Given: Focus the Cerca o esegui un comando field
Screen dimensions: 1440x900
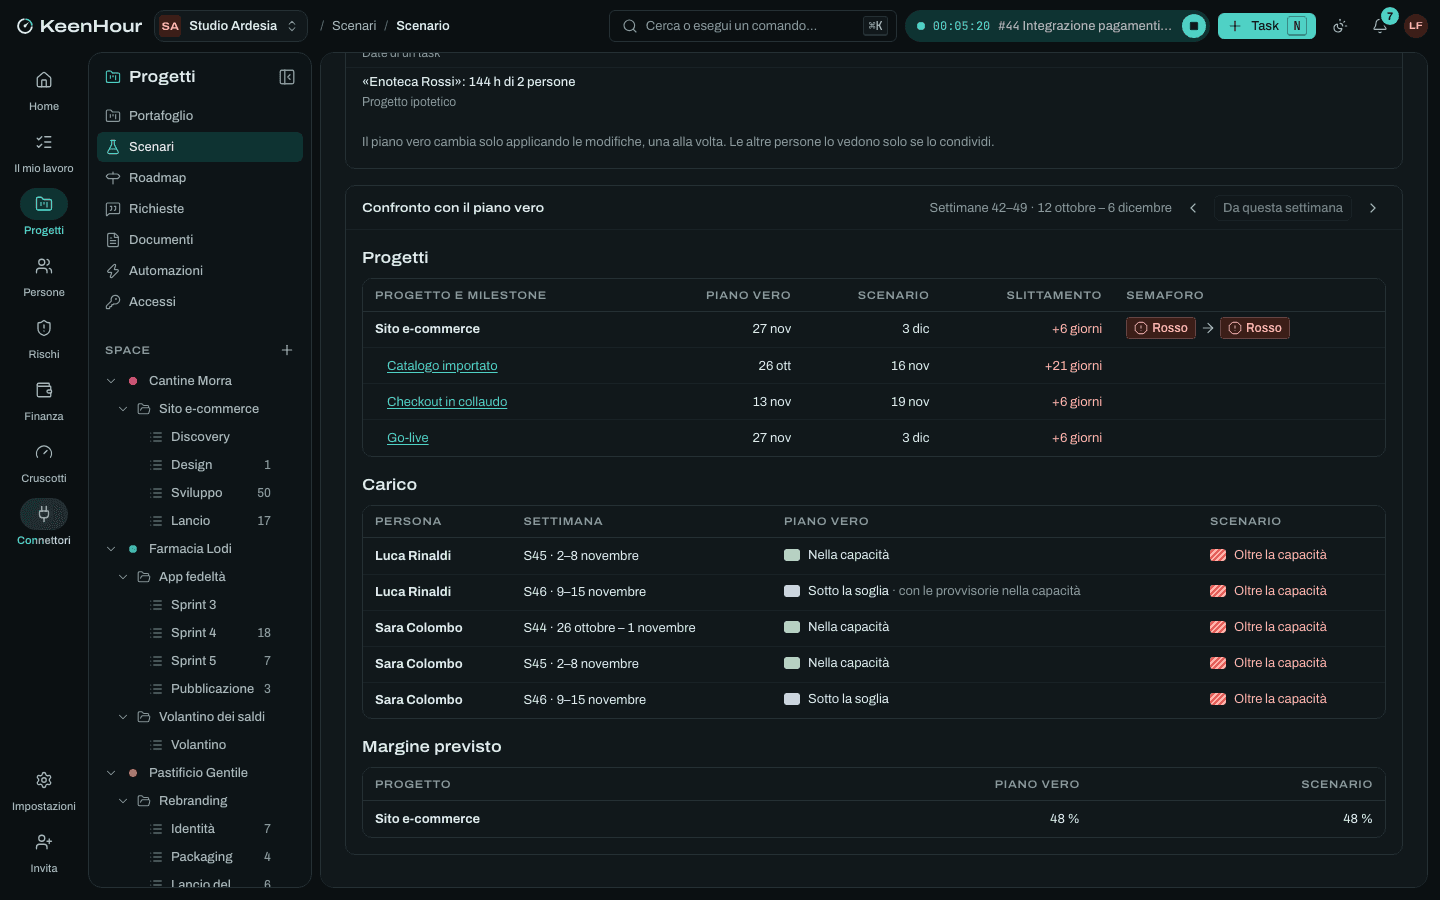Looking at the screenshot, I should click(753, 26).
